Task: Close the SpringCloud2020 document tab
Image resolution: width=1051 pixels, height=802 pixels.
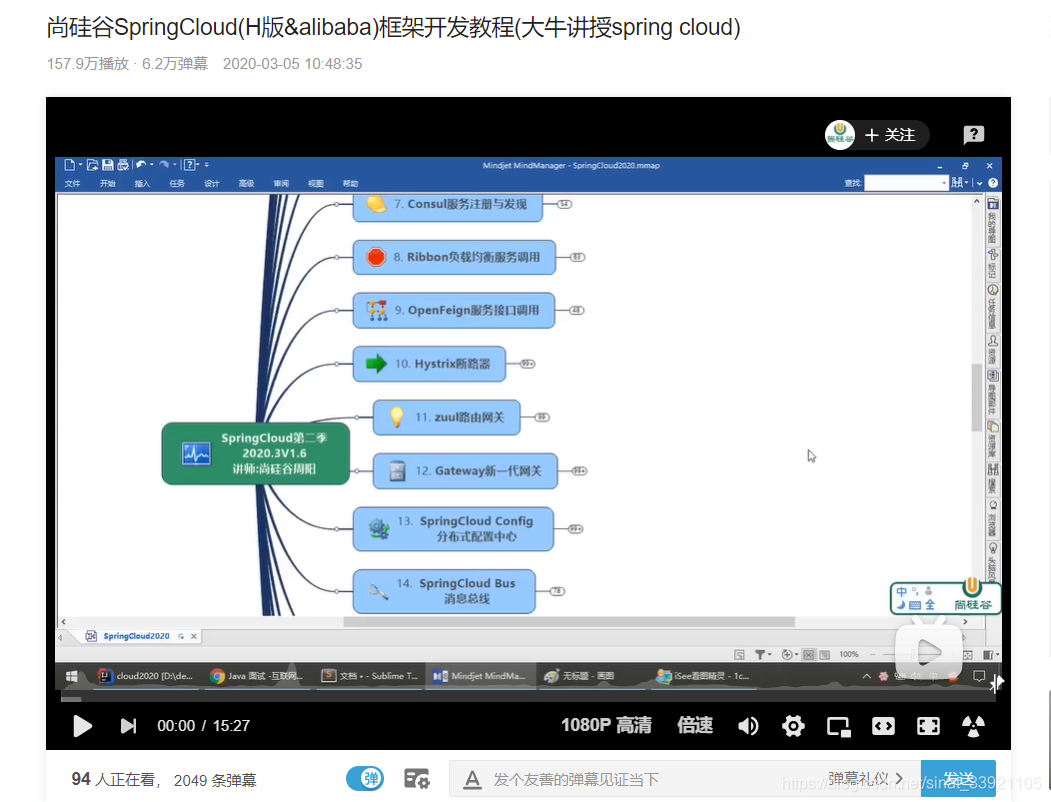Action: [x=194, y=637]
